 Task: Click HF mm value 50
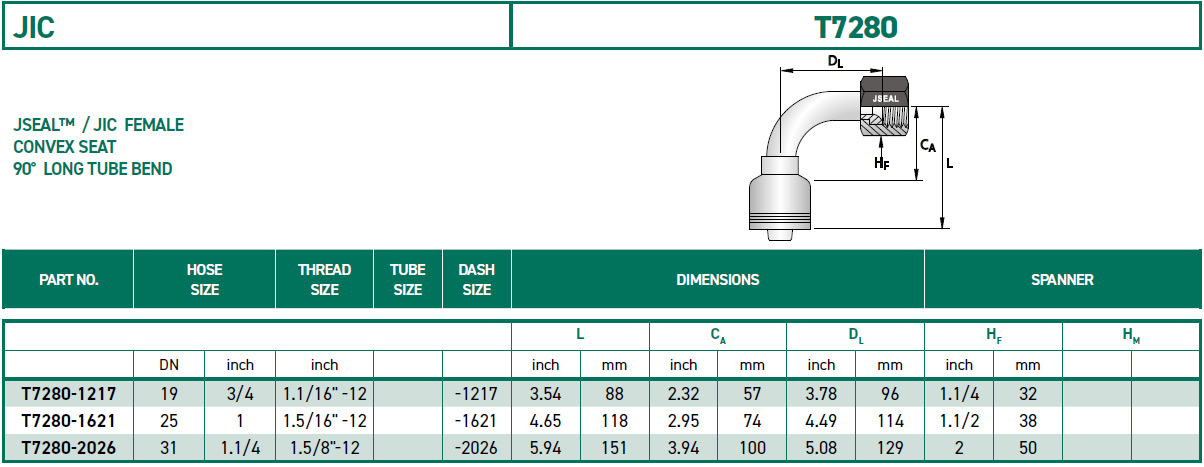[1028, 448]
